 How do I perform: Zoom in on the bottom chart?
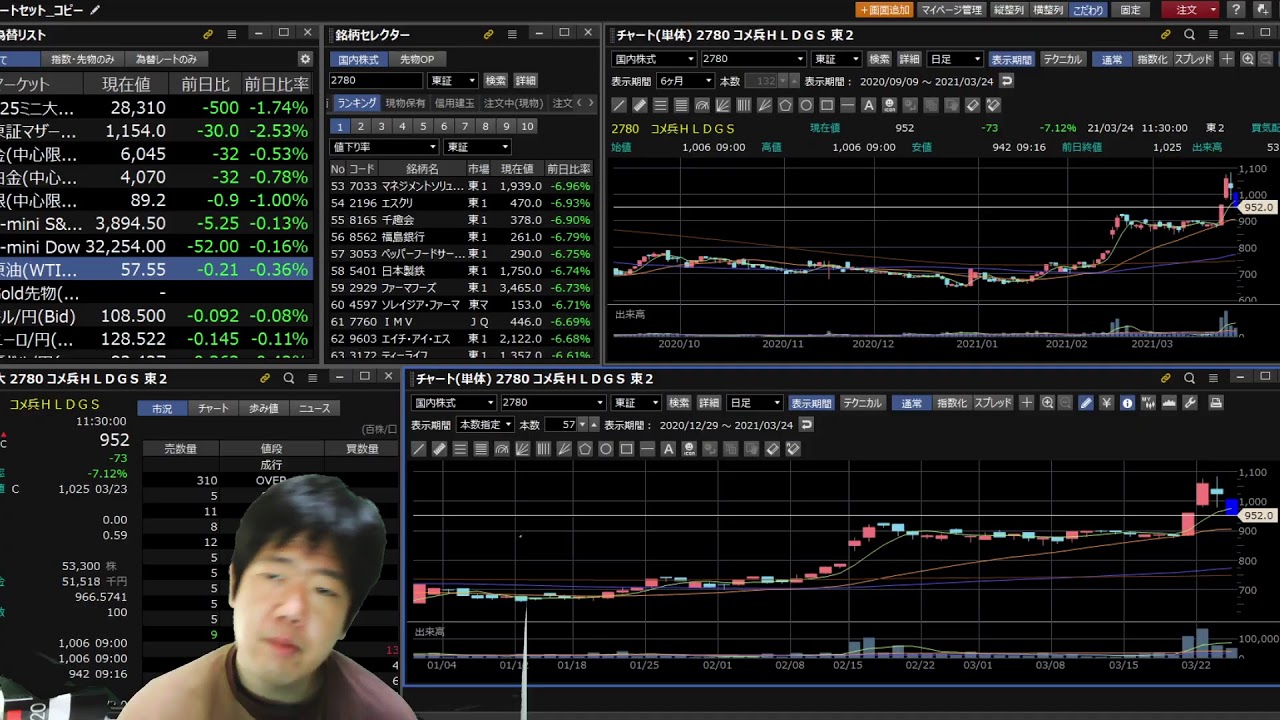point(1047,403)
